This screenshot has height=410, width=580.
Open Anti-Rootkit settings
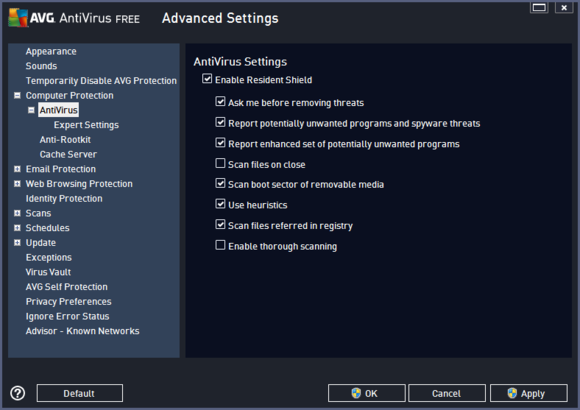tap(65, 140)
